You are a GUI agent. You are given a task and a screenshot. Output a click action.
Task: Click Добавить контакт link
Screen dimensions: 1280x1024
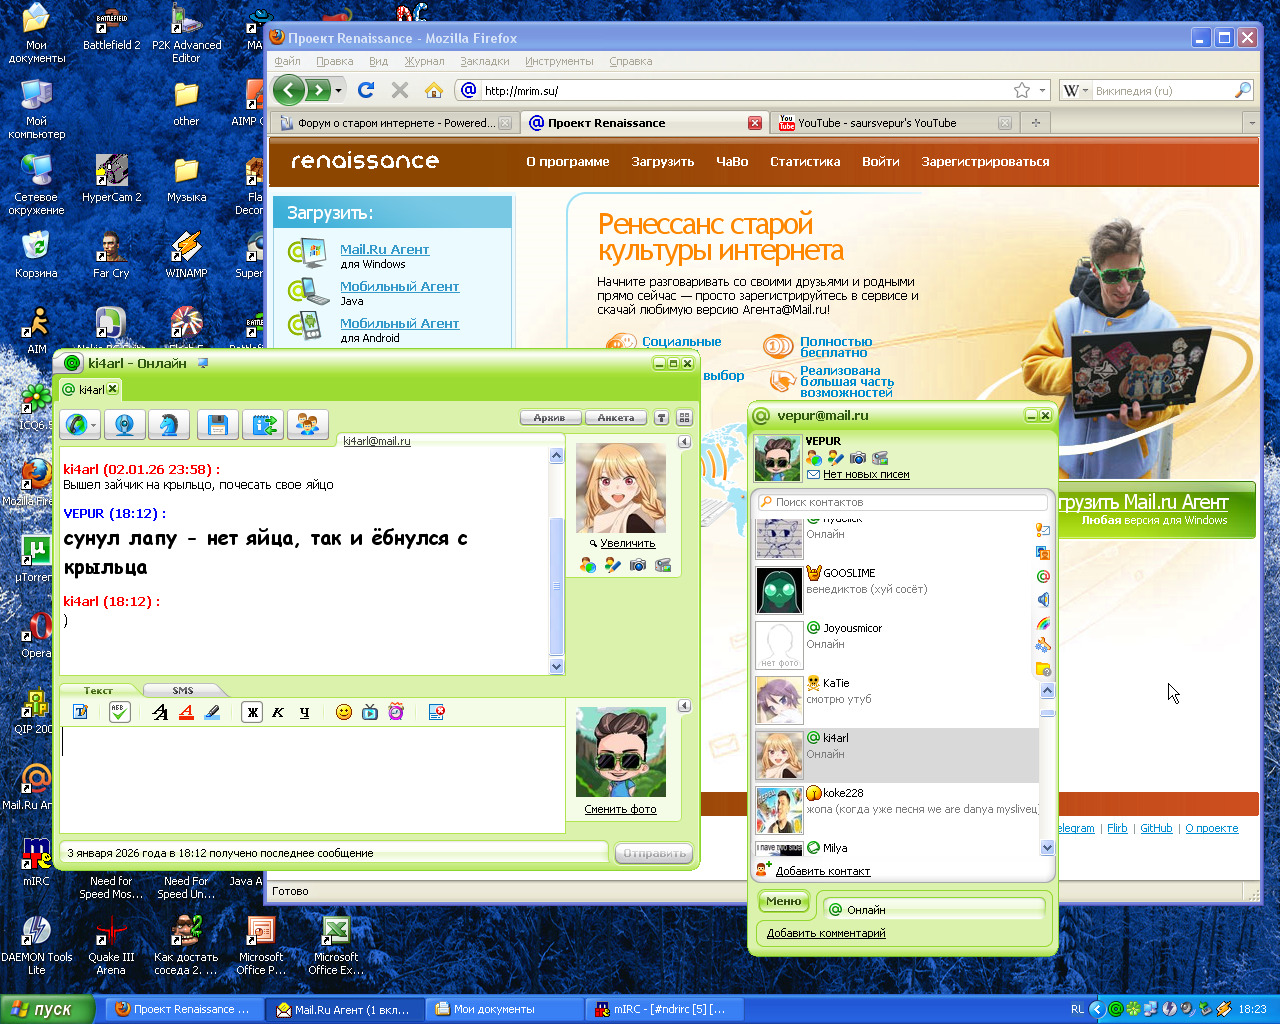(x=823, y=871)
